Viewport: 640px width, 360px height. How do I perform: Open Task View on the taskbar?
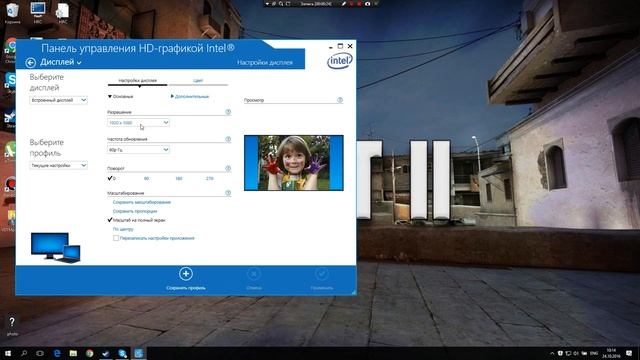(x=40, y=353)
